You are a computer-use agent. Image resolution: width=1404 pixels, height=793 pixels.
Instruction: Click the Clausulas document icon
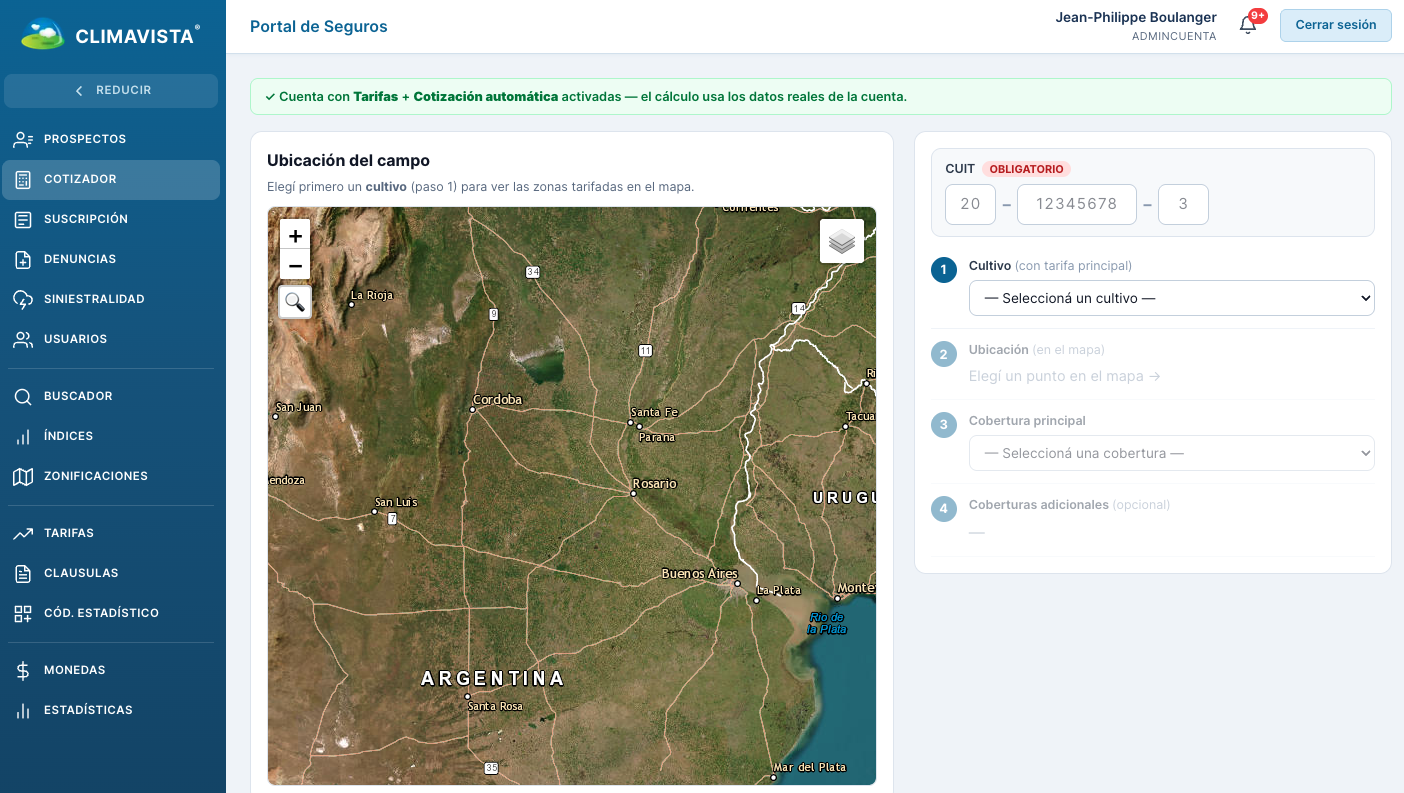pos(23,573)
